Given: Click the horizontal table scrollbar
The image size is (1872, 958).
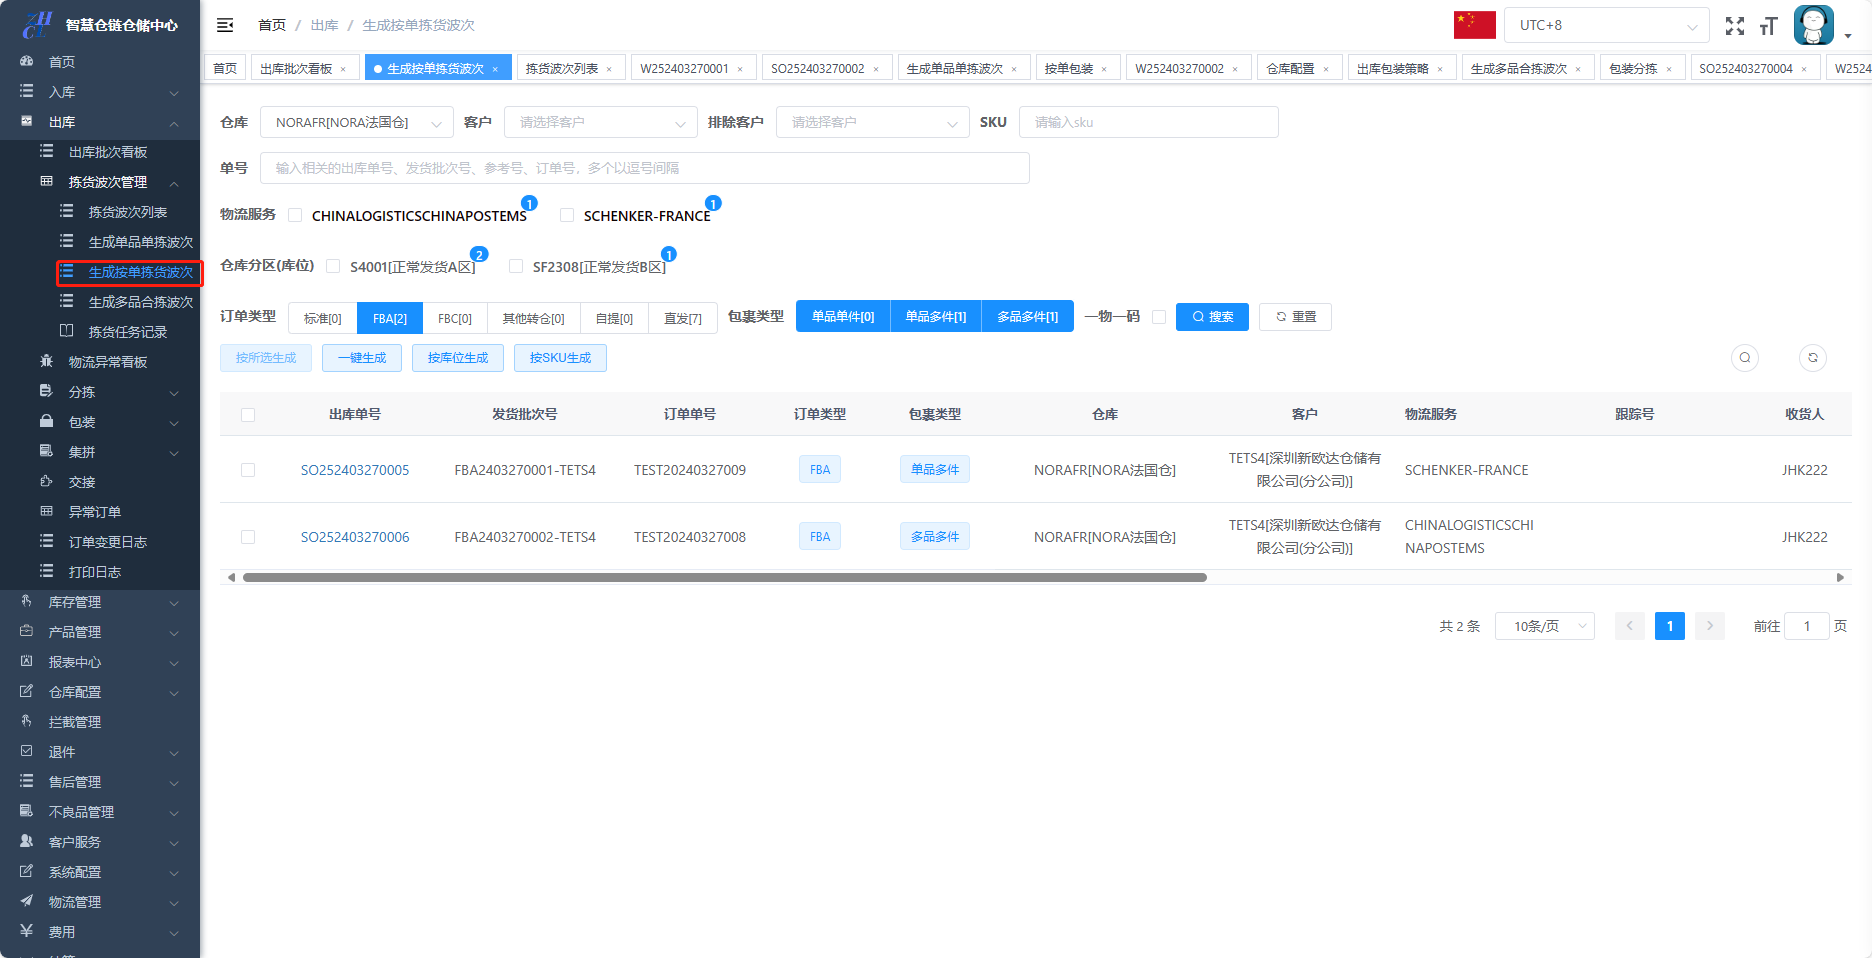Looking at the screenshot, I should pos(724,577).
